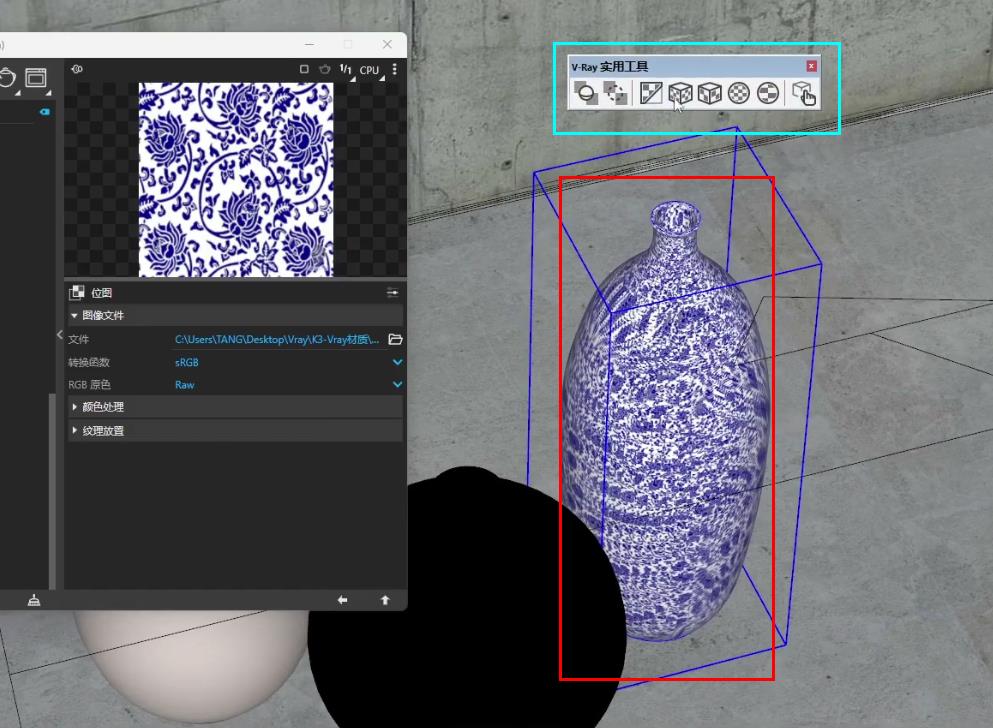Open the 转换函数 sRGB dropdown
Image resolution: width=993 pixels, height=728 pixels.
[397, 362]
